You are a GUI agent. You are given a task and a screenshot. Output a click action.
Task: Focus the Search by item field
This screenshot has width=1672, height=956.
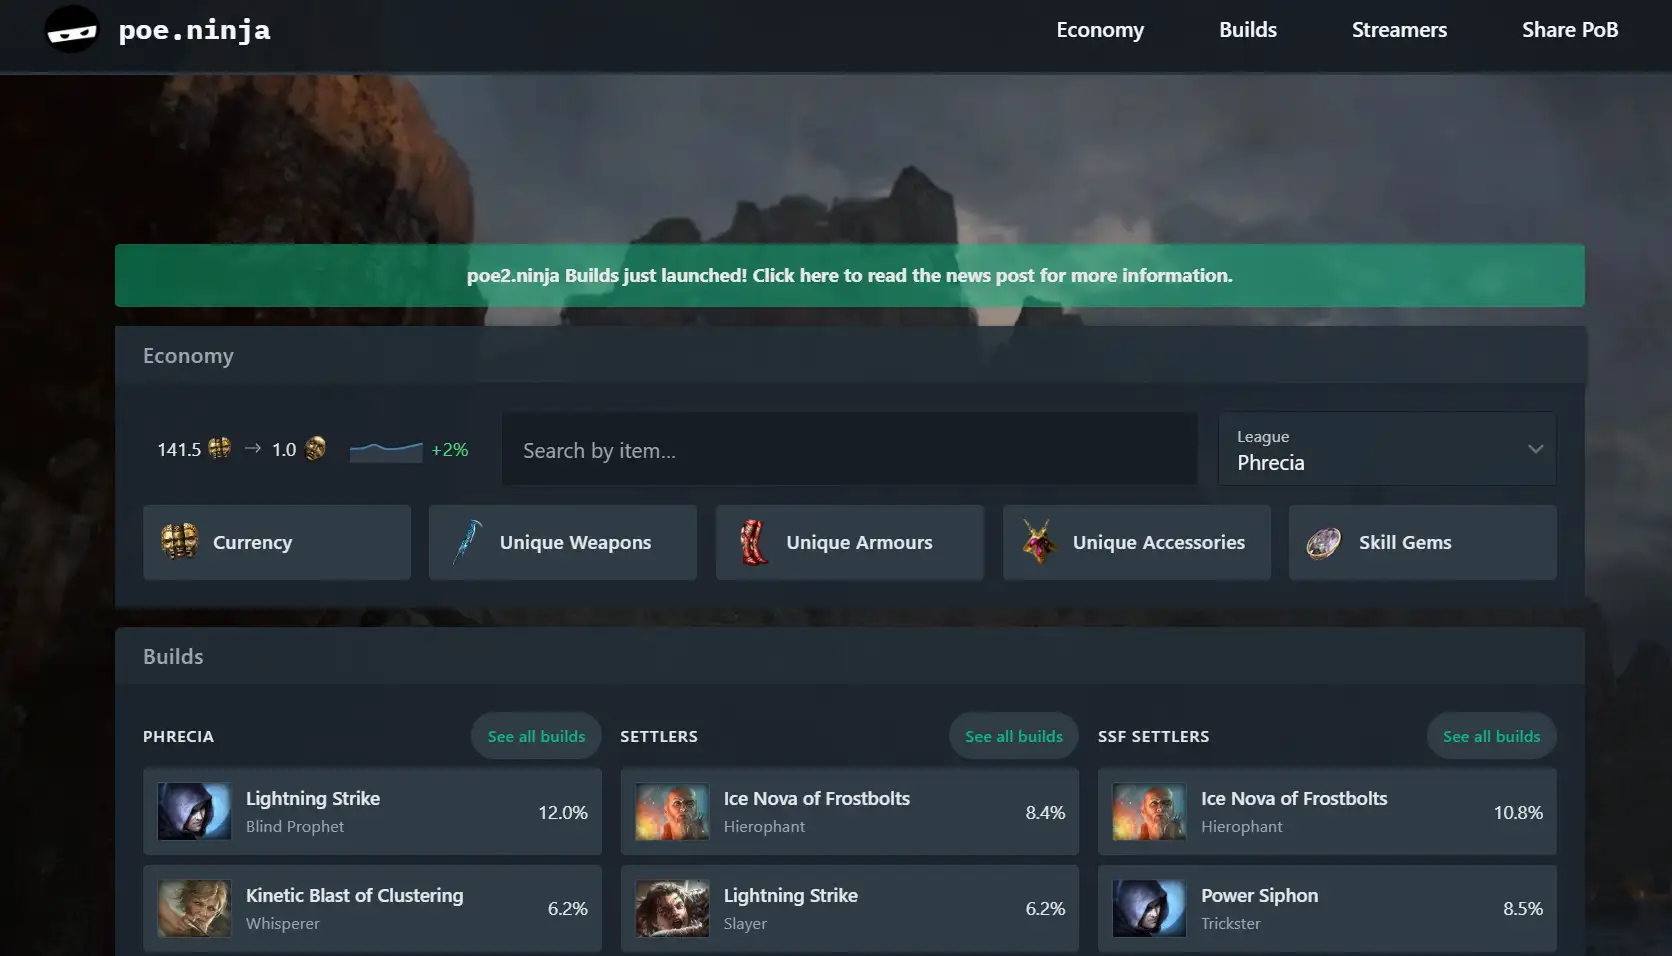[x=850, y=449]
